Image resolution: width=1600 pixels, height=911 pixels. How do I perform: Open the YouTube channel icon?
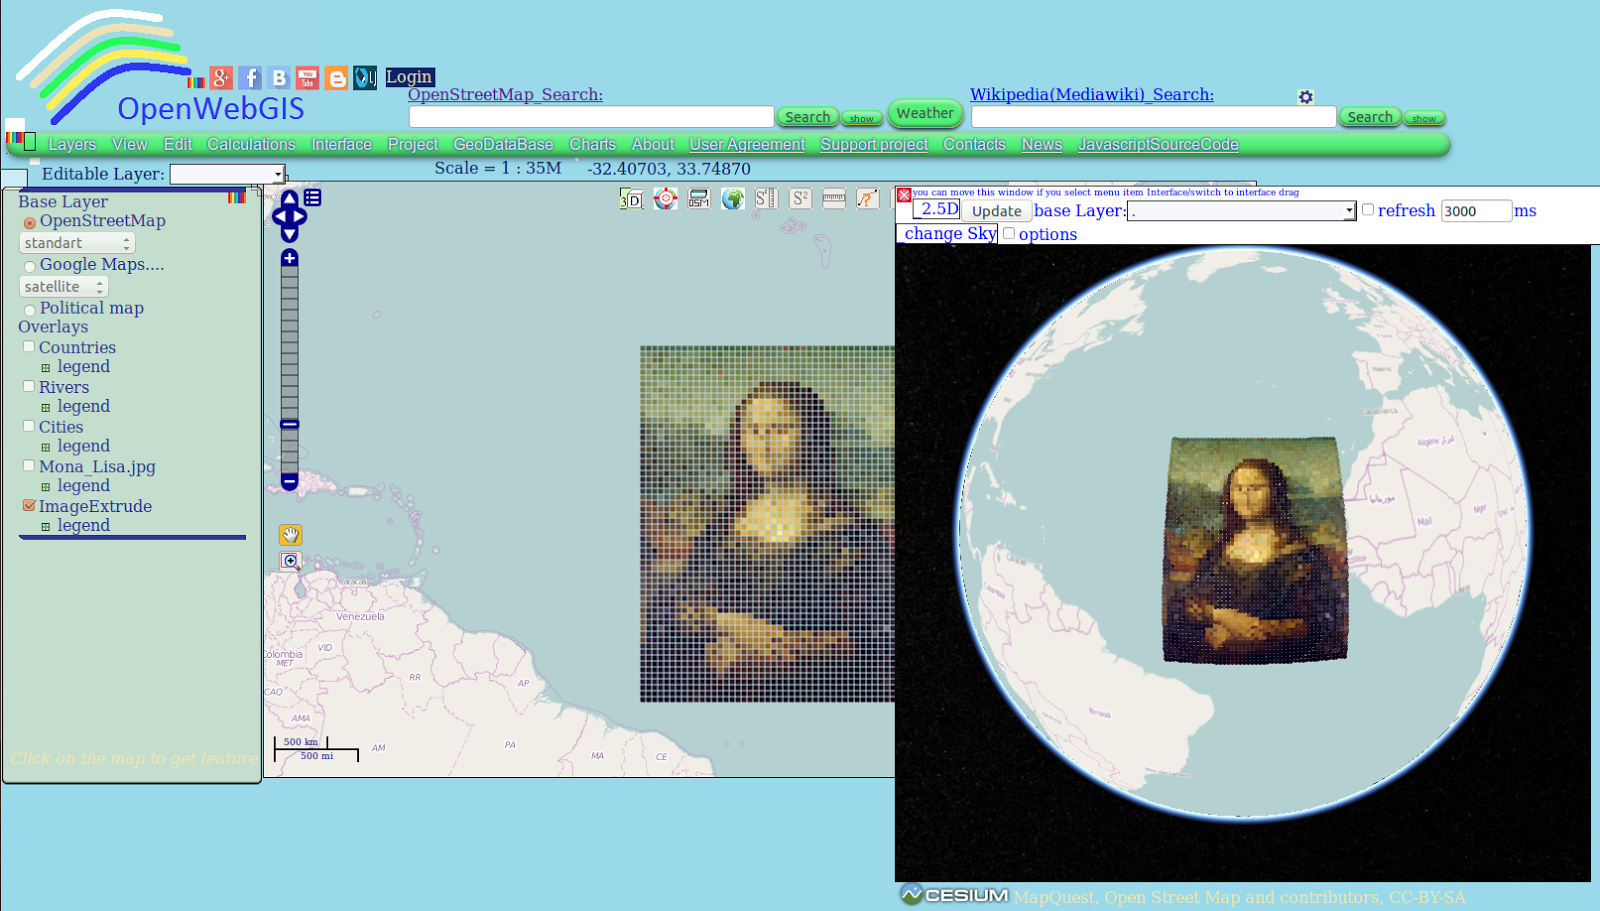pos(308,78)
